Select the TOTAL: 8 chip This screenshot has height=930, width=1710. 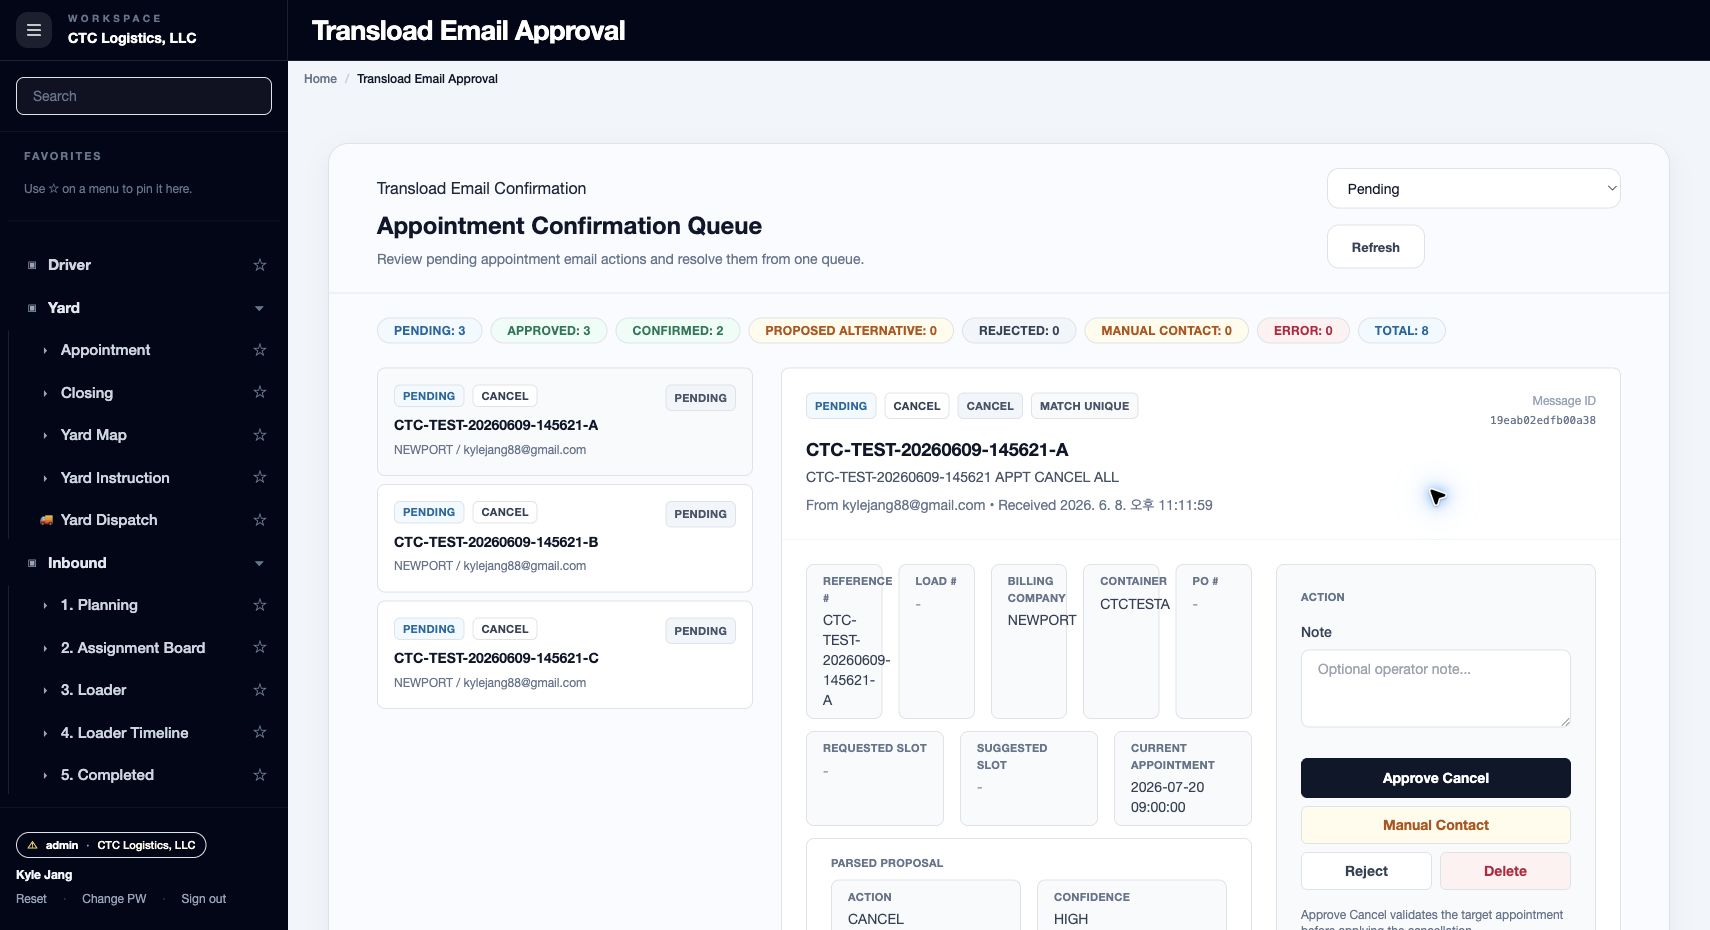click(x=1401, y=330)
